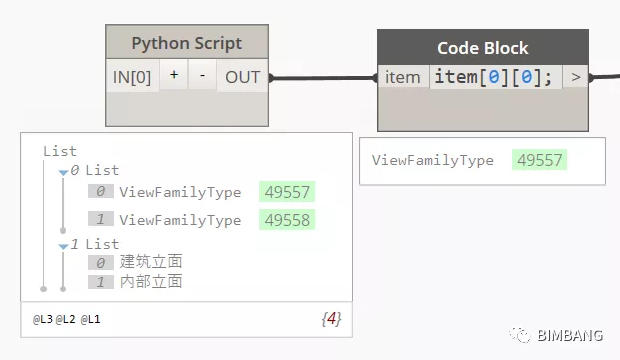The height and width of the screenshot is (360, 620).
Task: Add an input port with the plus button
Action: (174, 75)
